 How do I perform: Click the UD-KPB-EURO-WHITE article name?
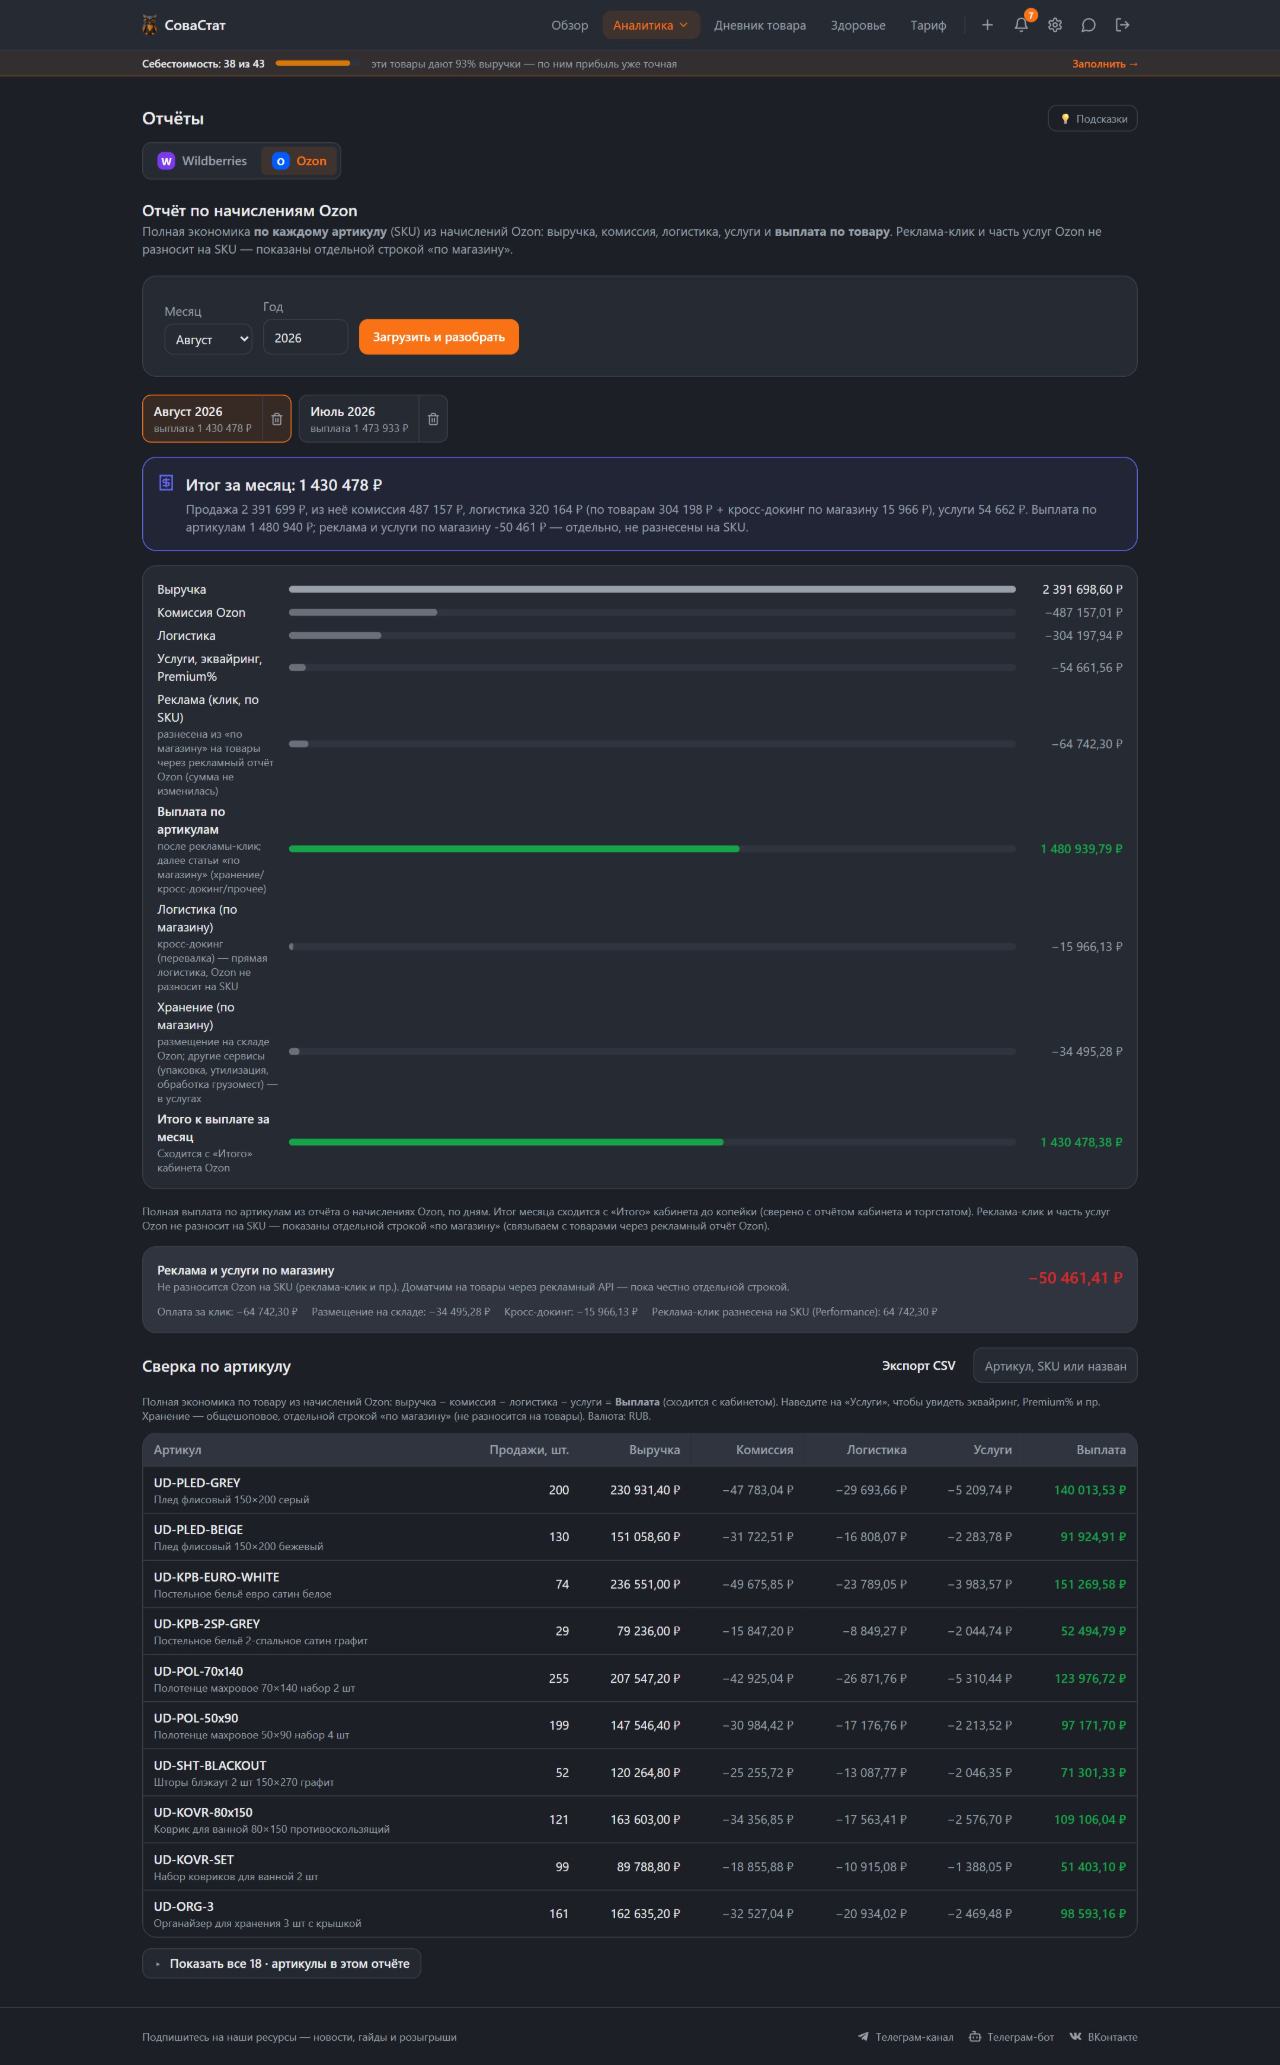tap(217, 1577)
